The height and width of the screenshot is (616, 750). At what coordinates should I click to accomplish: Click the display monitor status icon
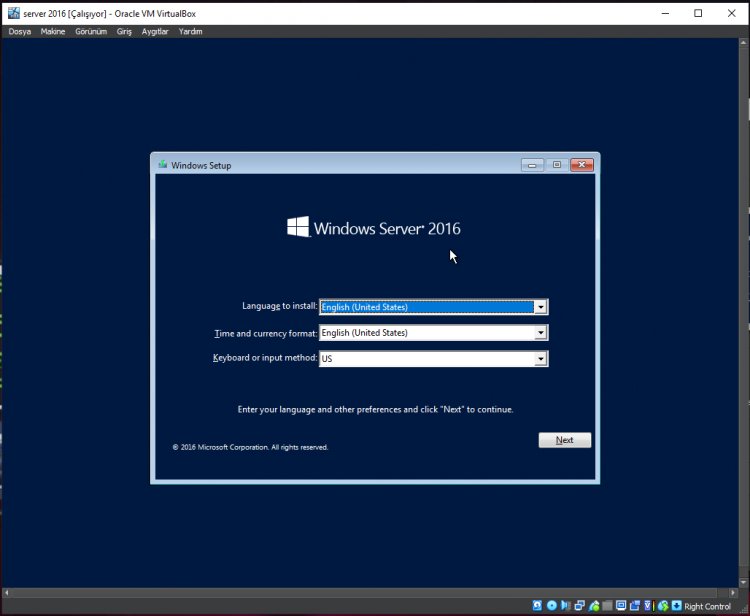pos(621,605)
